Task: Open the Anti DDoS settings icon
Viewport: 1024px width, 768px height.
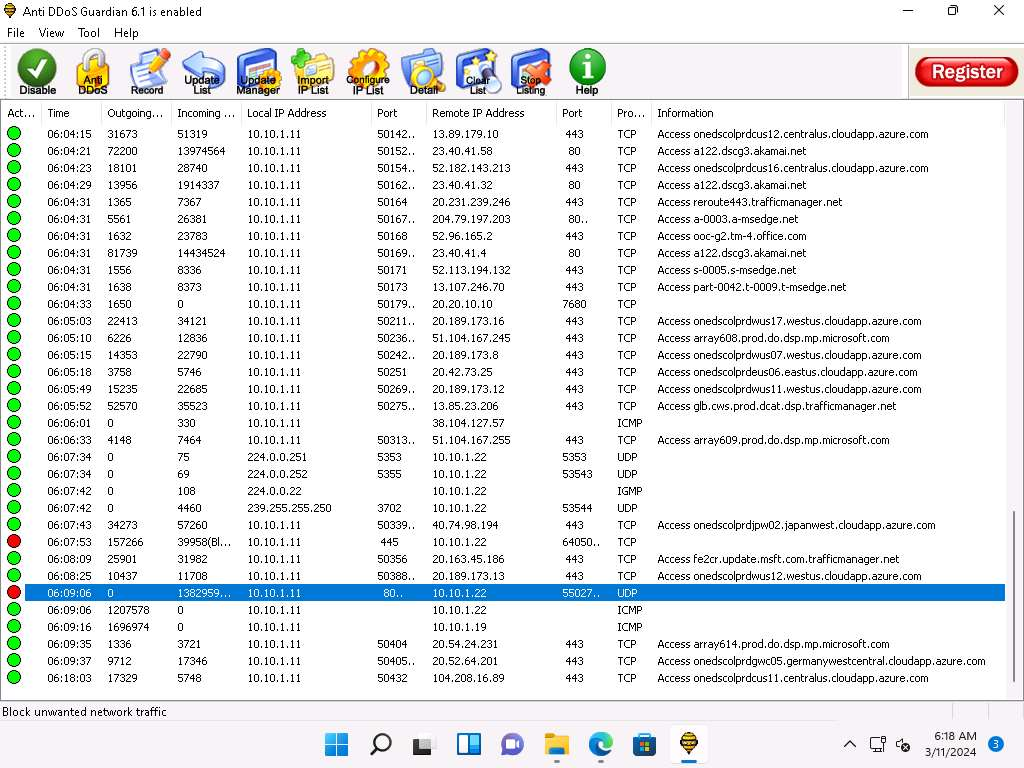Action: tap(93, 72)
